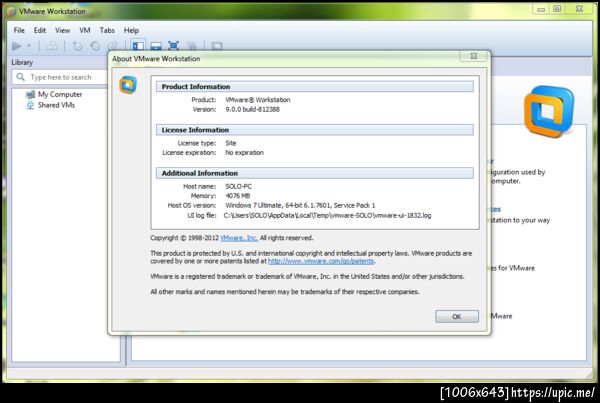600x403 pixels.
Task: Click the UI log file path text
Action: pyautogui.click(x=328, y=215)
